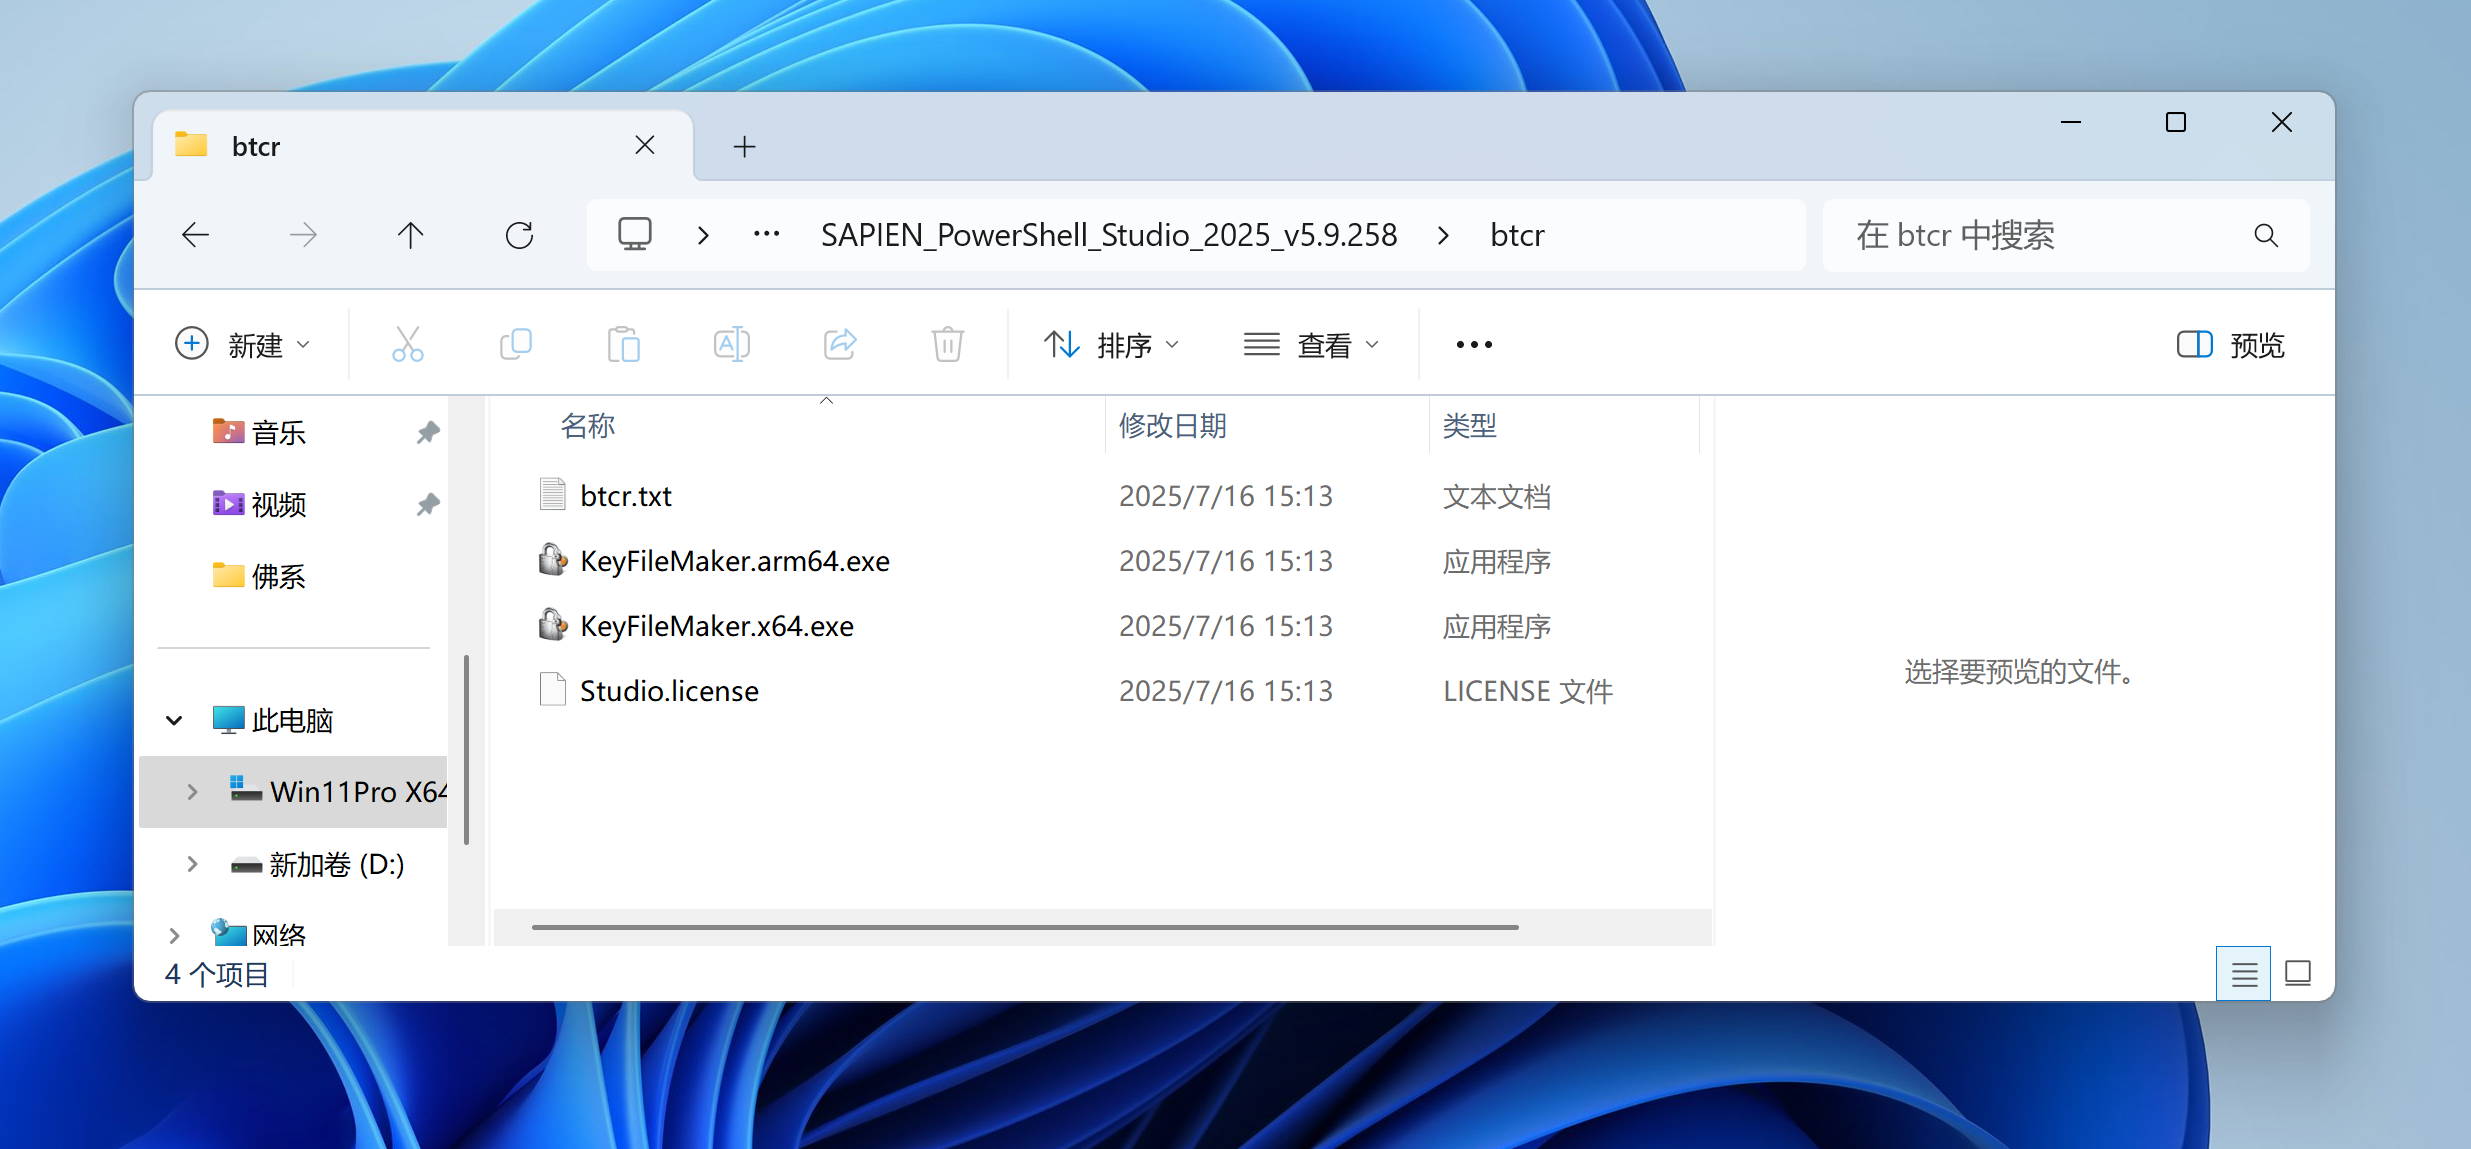Viewport: 2471px width, 1149px height.
Task: Click the Share icon in toolbar
Action: (x=839, y=344)
